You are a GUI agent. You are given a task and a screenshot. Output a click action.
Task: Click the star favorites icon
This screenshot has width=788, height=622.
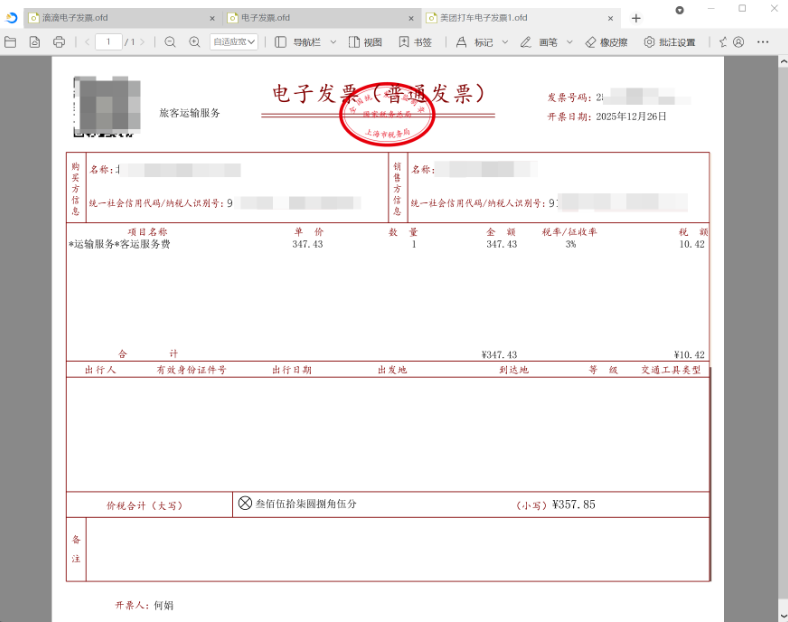723,42
